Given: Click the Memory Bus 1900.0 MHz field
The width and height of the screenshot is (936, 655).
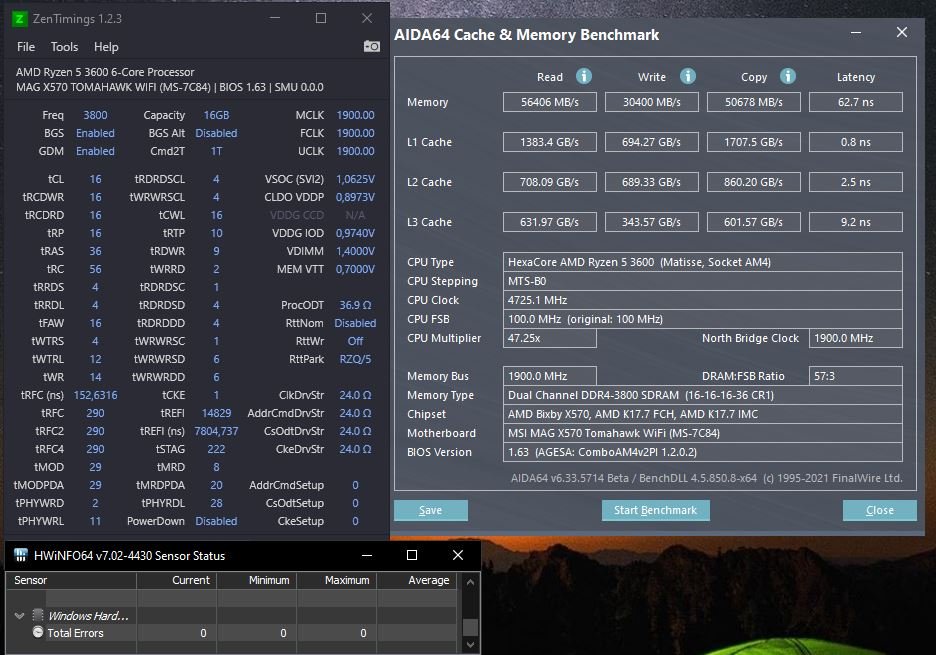Looking at the screenshot, I should pos(550,376).
